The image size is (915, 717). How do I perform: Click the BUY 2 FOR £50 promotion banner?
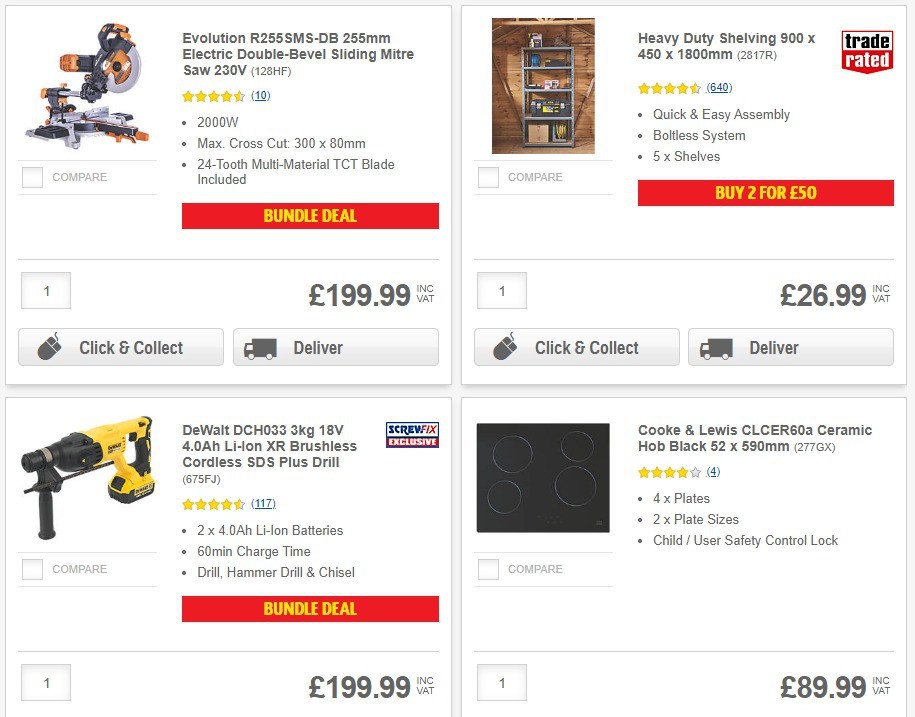[x=765, y=193]
